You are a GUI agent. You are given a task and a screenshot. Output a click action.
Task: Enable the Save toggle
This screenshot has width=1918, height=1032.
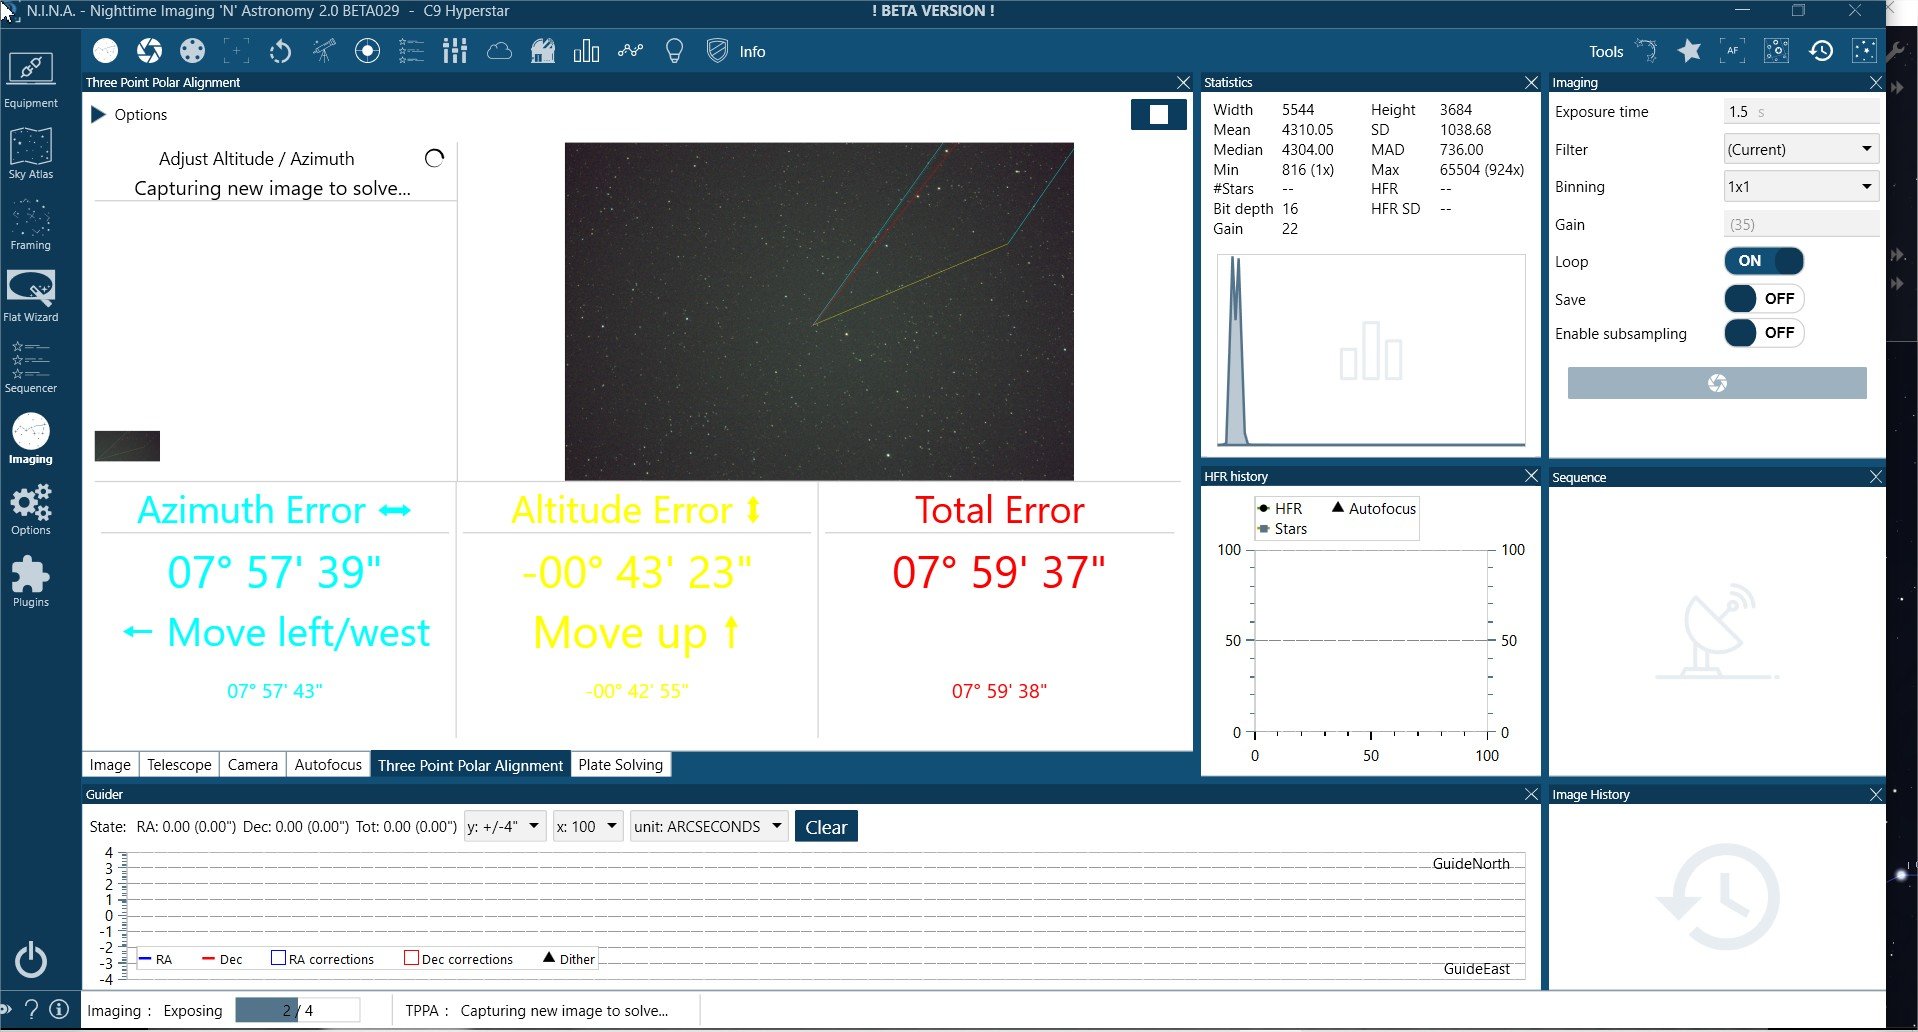pos(1763,298)
